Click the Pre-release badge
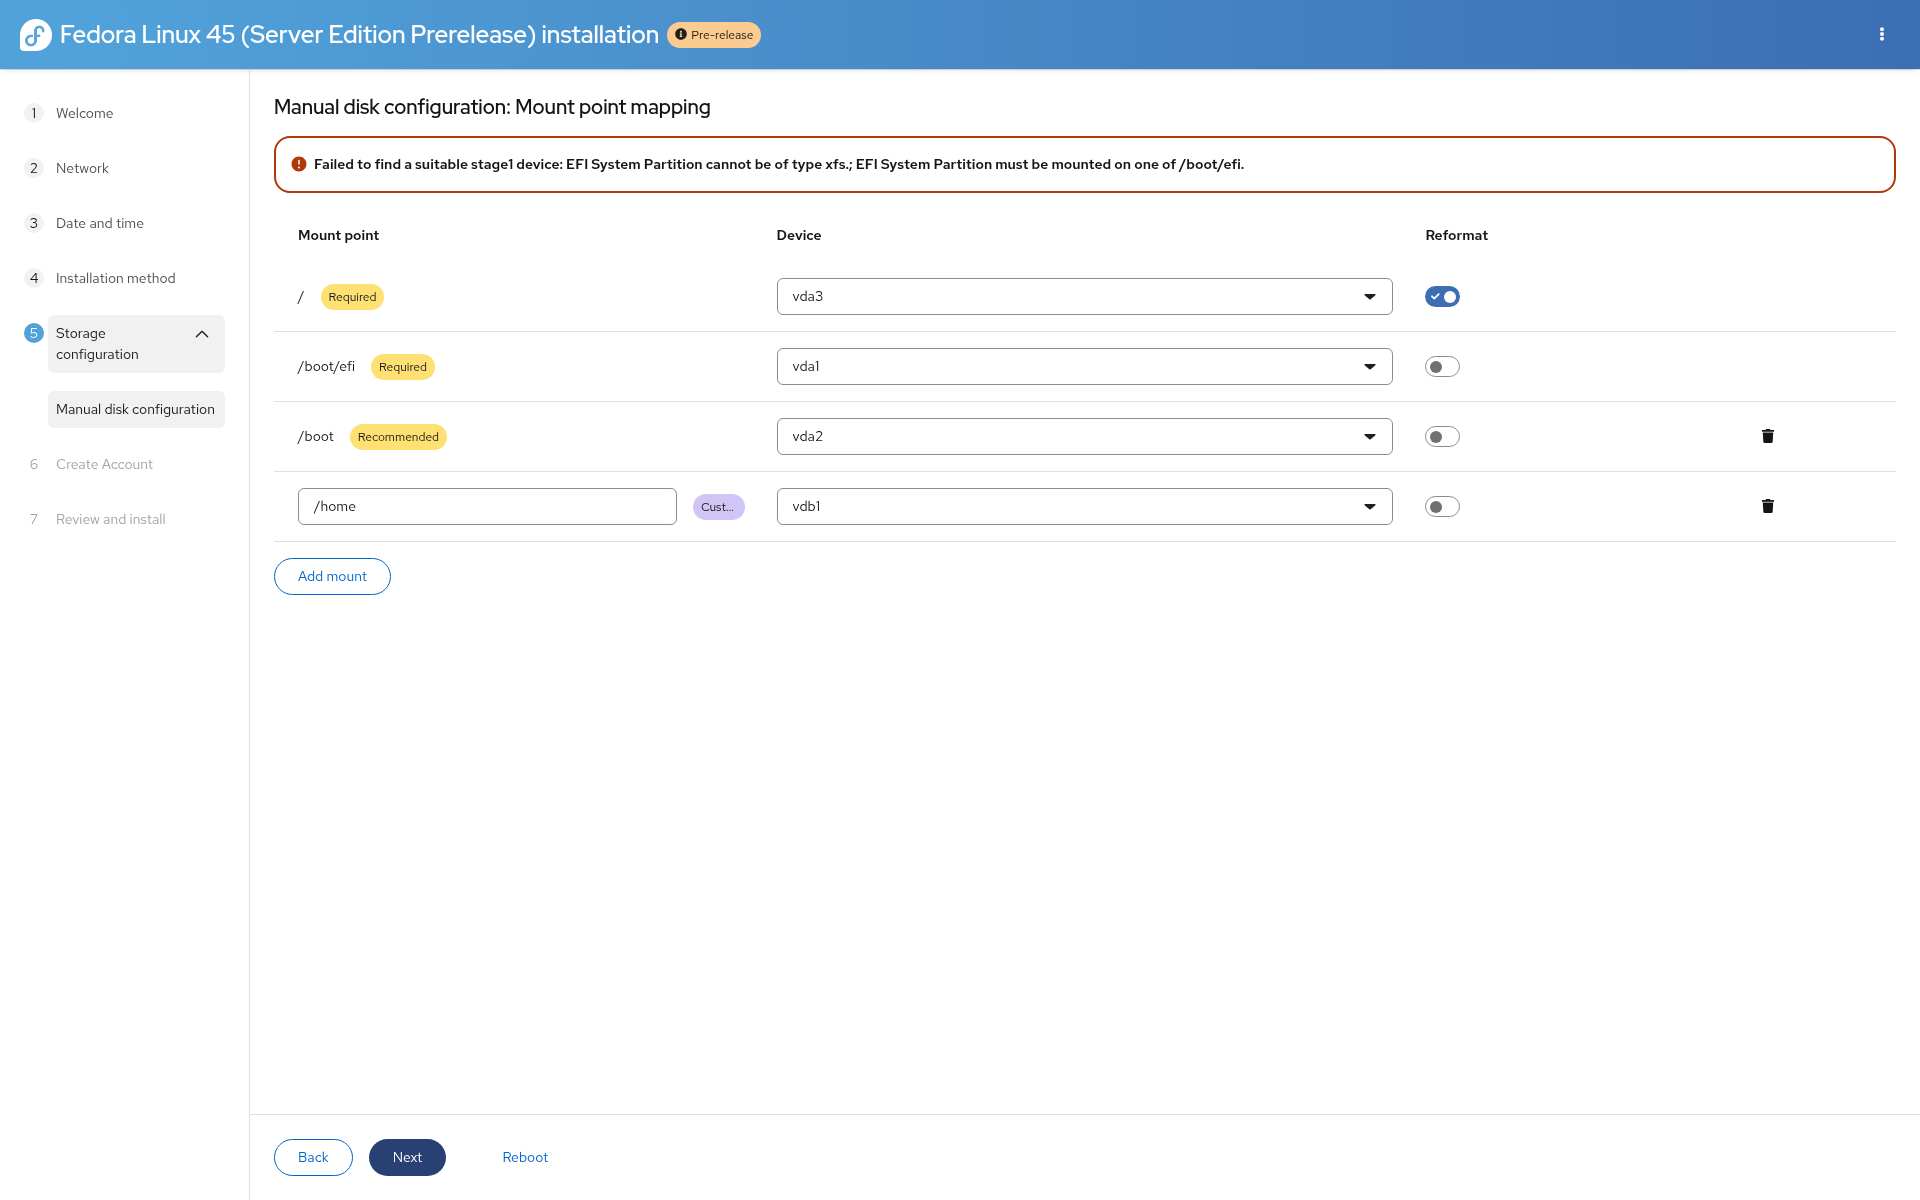 point(714,35)
